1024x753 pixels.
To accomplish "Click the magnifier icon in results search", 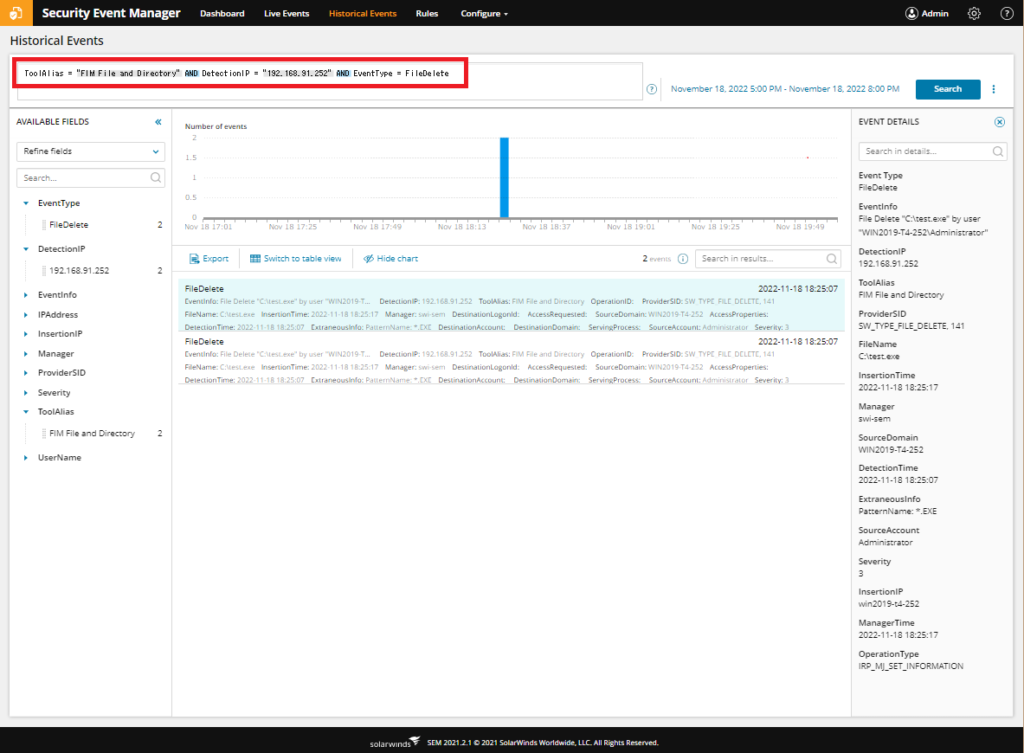I will click(831, 259).
